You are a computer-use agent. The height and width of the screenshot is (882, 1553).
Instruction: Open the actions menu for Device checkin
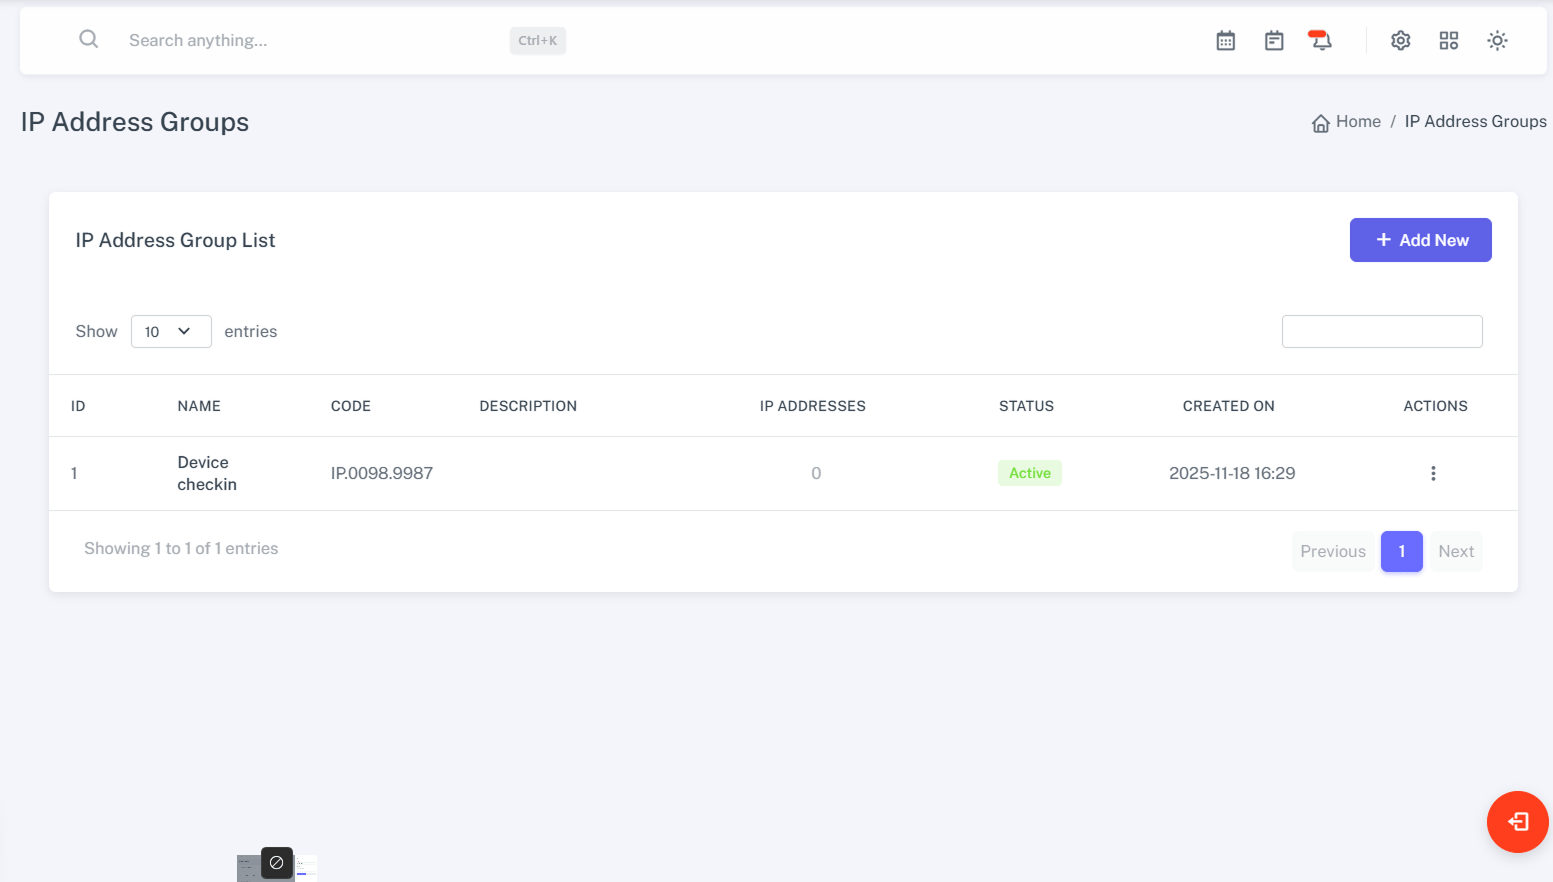[1432, 474]
